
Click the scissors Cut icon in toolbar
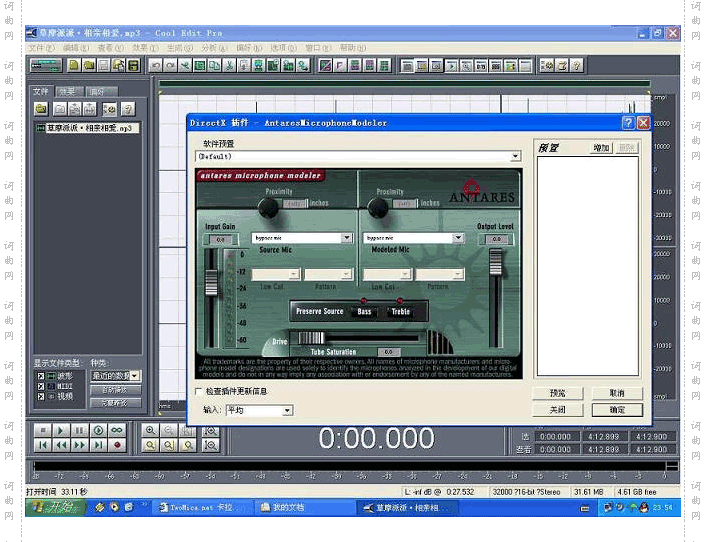229,66
